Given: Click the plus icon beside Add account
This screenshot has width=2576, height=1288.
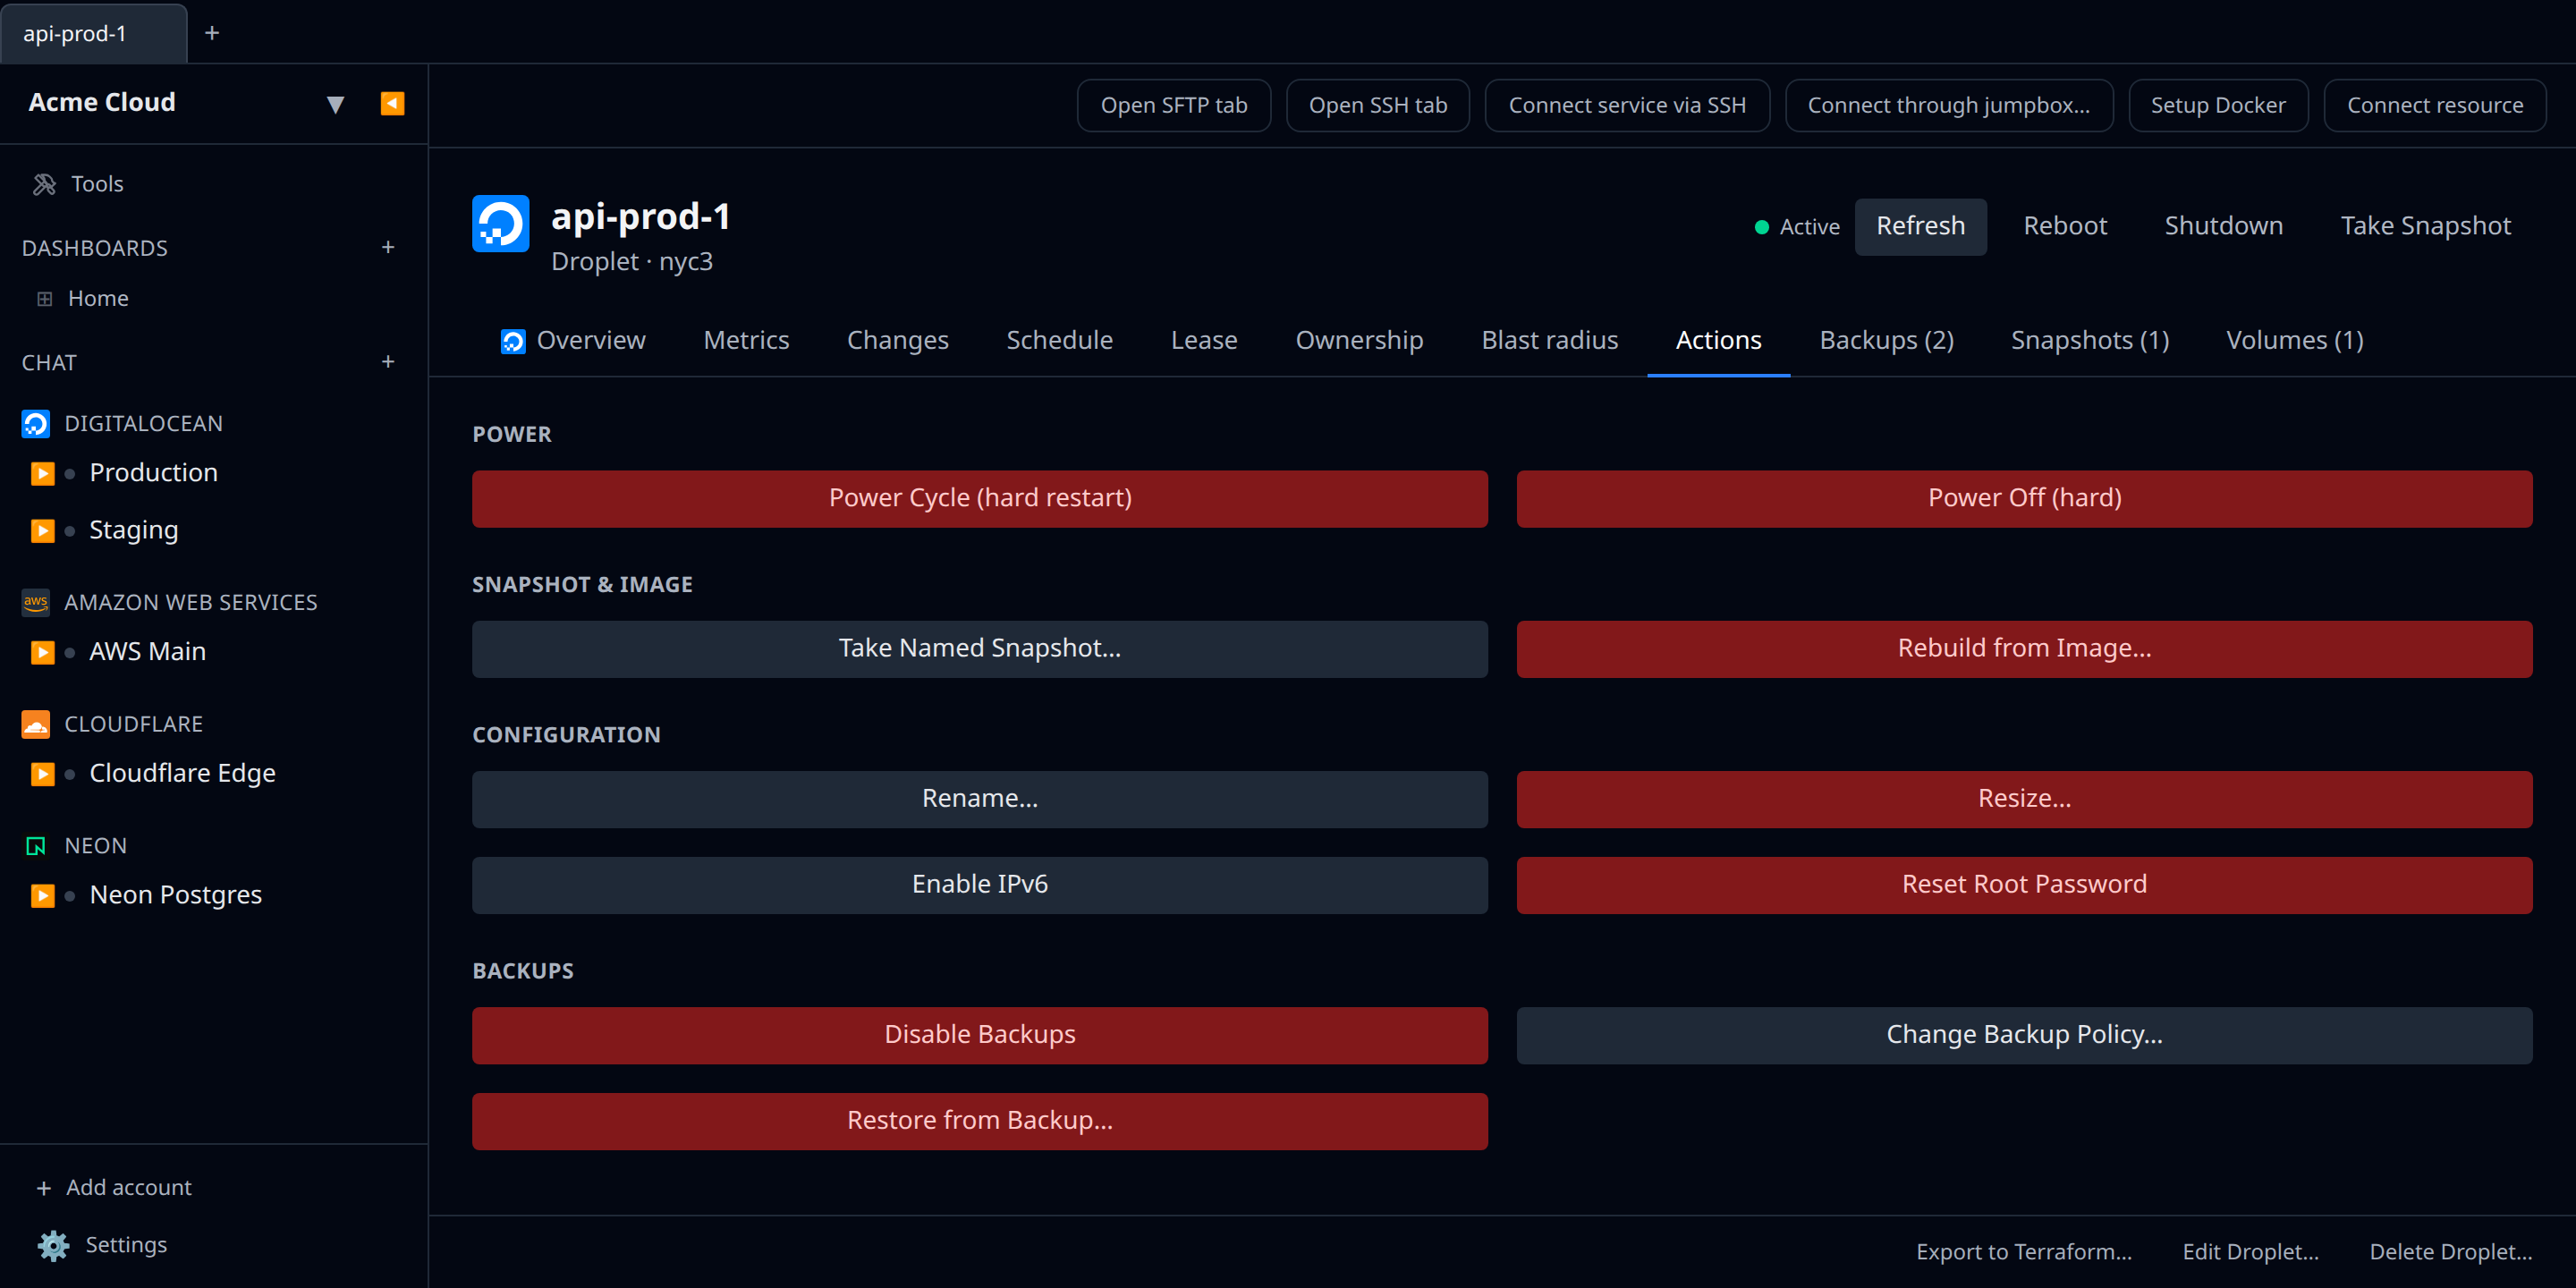Looking at the screenshot, I should (x=44, y=1188).
